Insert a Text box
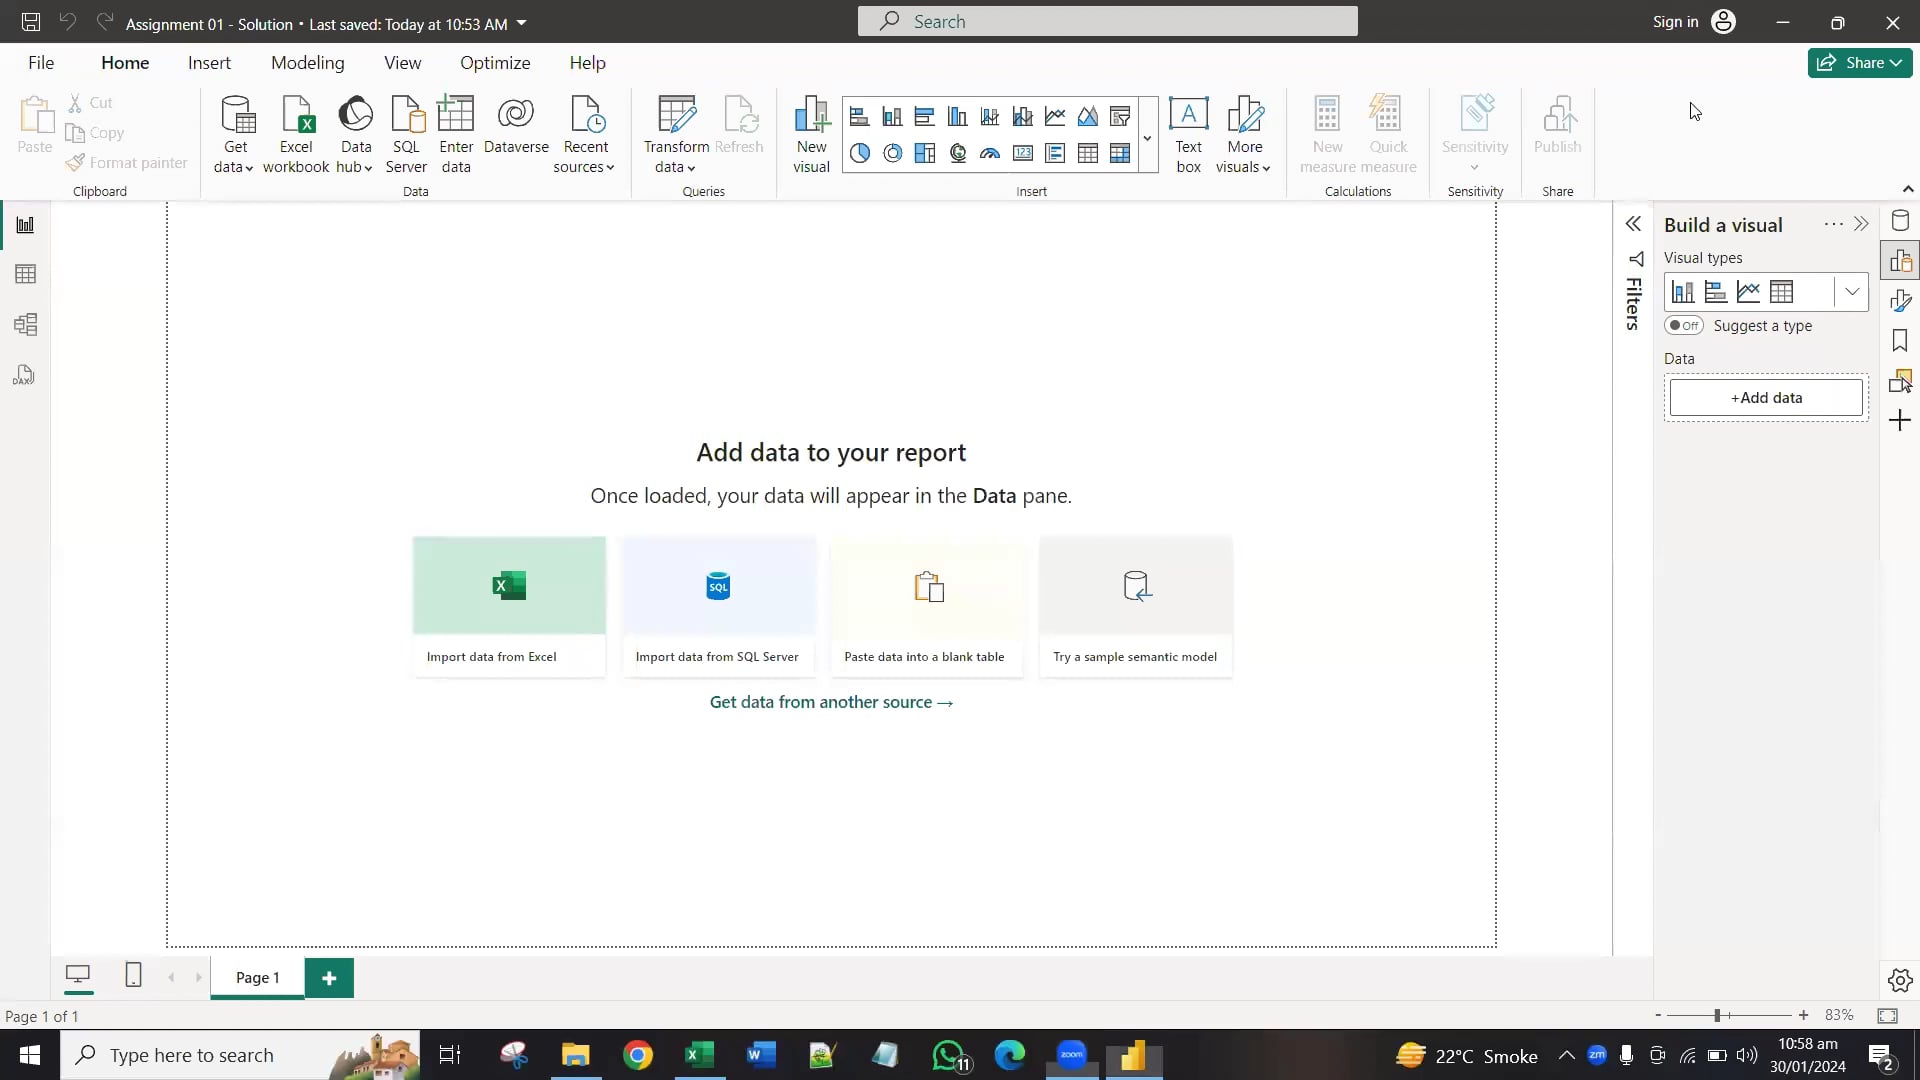The image size is (1920, 1080). point(1188,133)
